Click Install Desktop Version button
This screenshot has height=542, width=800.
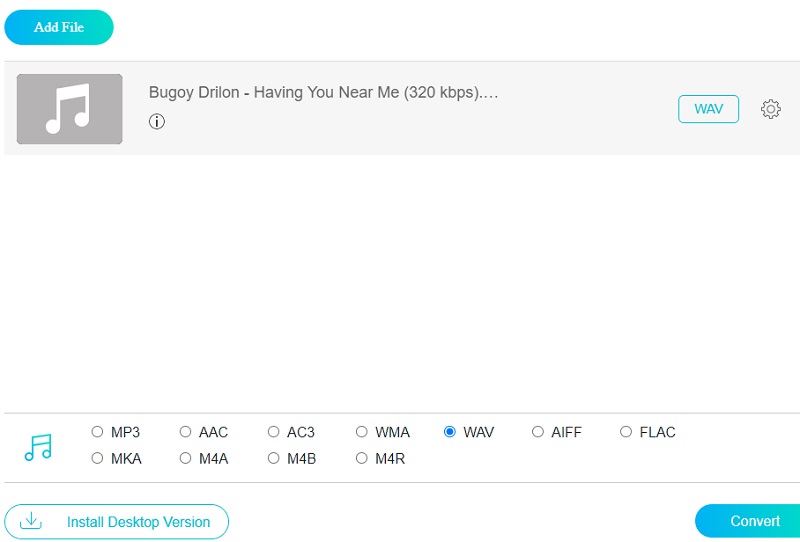tap(117, 521)
